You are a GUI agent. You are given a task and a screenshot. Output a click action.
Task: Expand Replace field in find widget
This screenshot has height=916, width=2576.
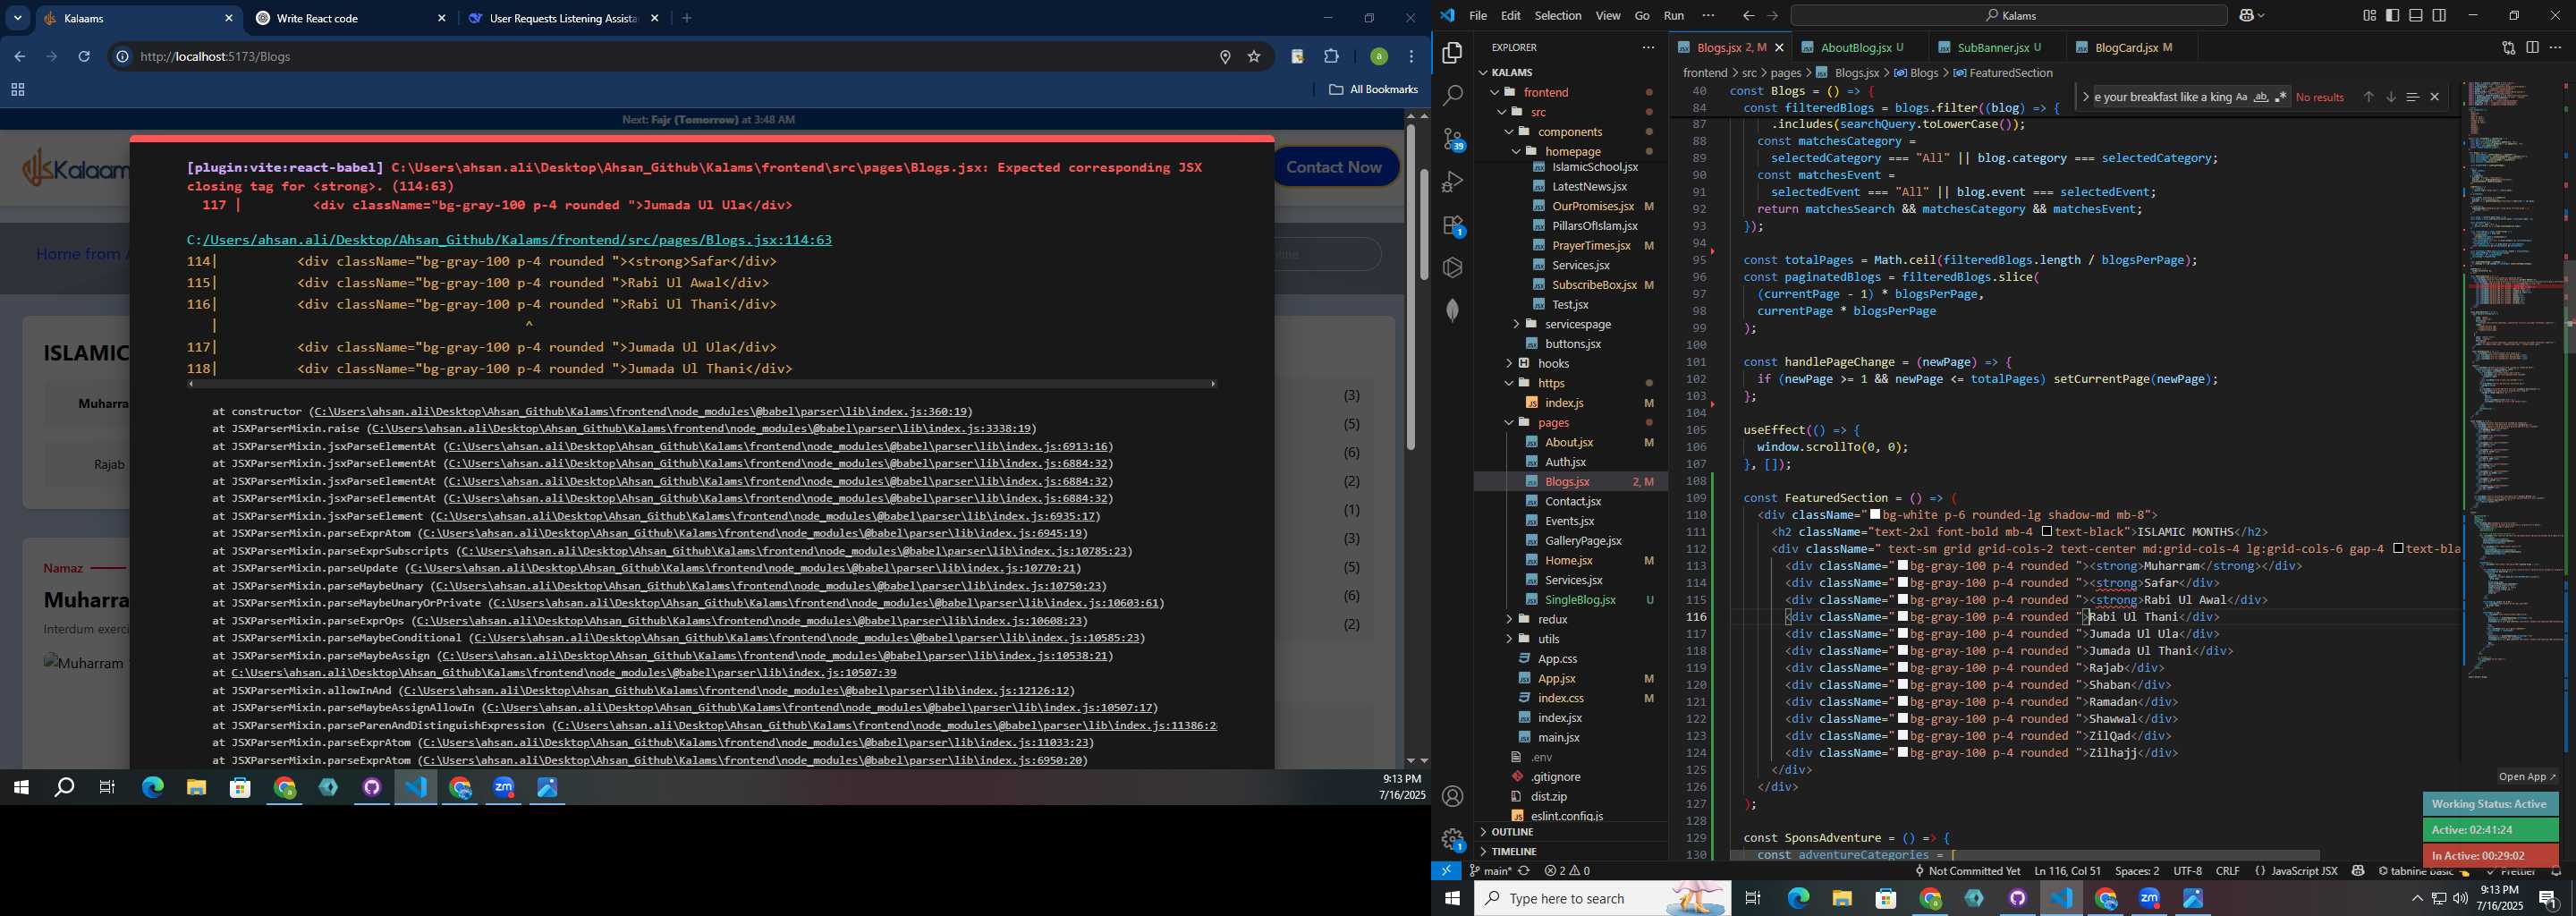click(2085, 97)
